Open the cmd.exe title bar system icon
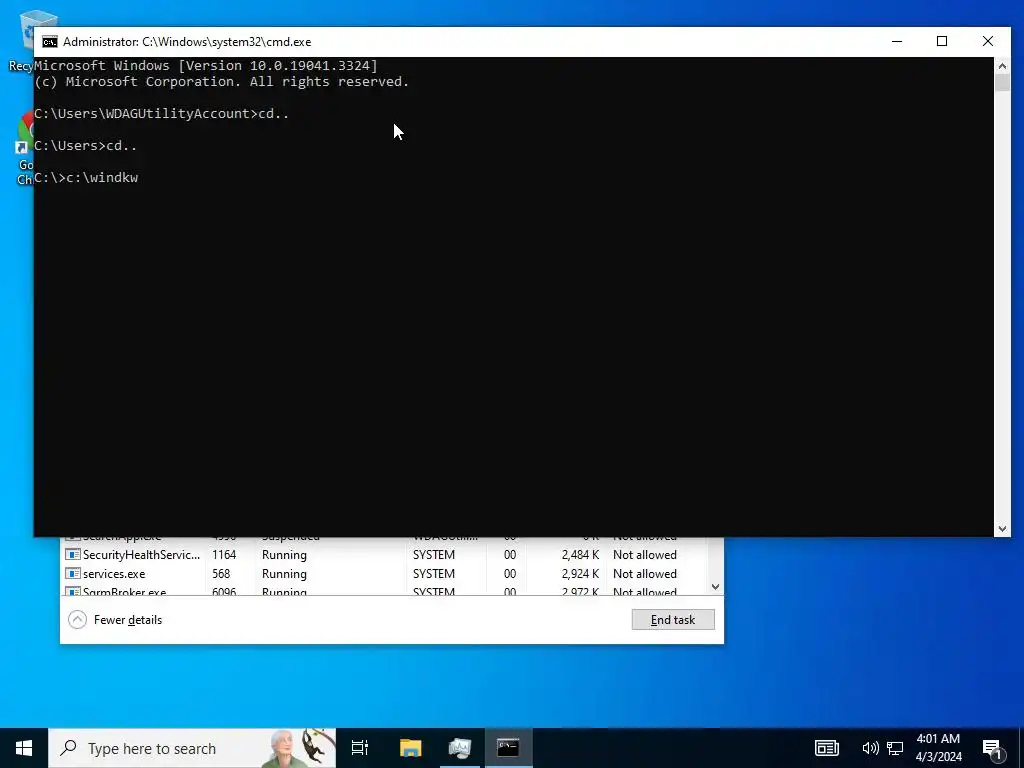Screen dimensions: 1024x768 coord(50,42)
